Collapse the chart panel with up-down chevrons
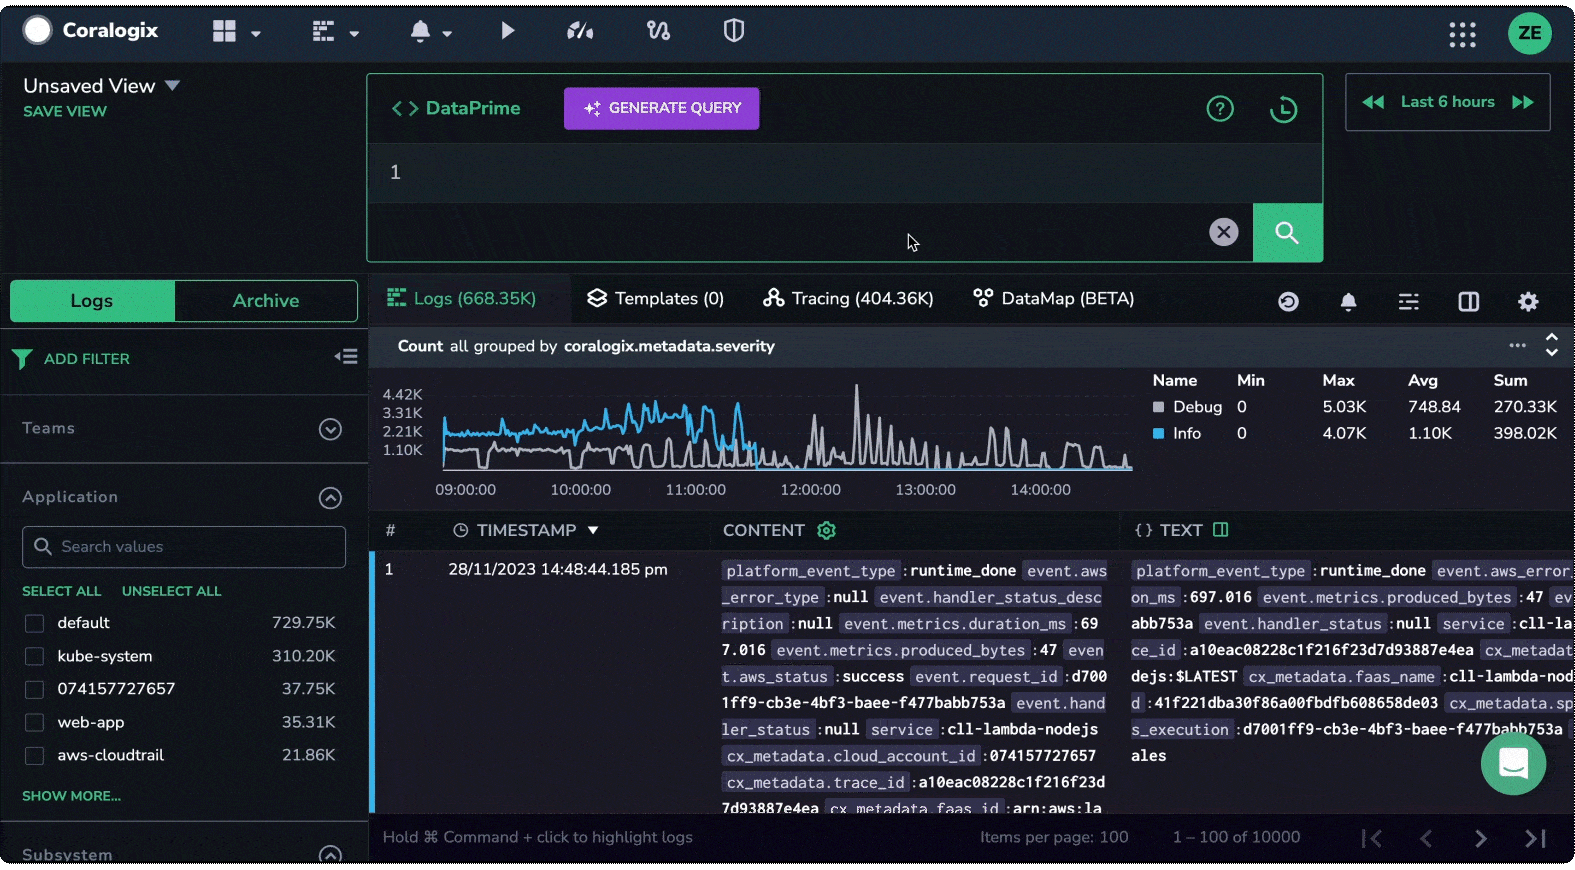This screenshot has height=870, width=1575. click(1552, 345)
